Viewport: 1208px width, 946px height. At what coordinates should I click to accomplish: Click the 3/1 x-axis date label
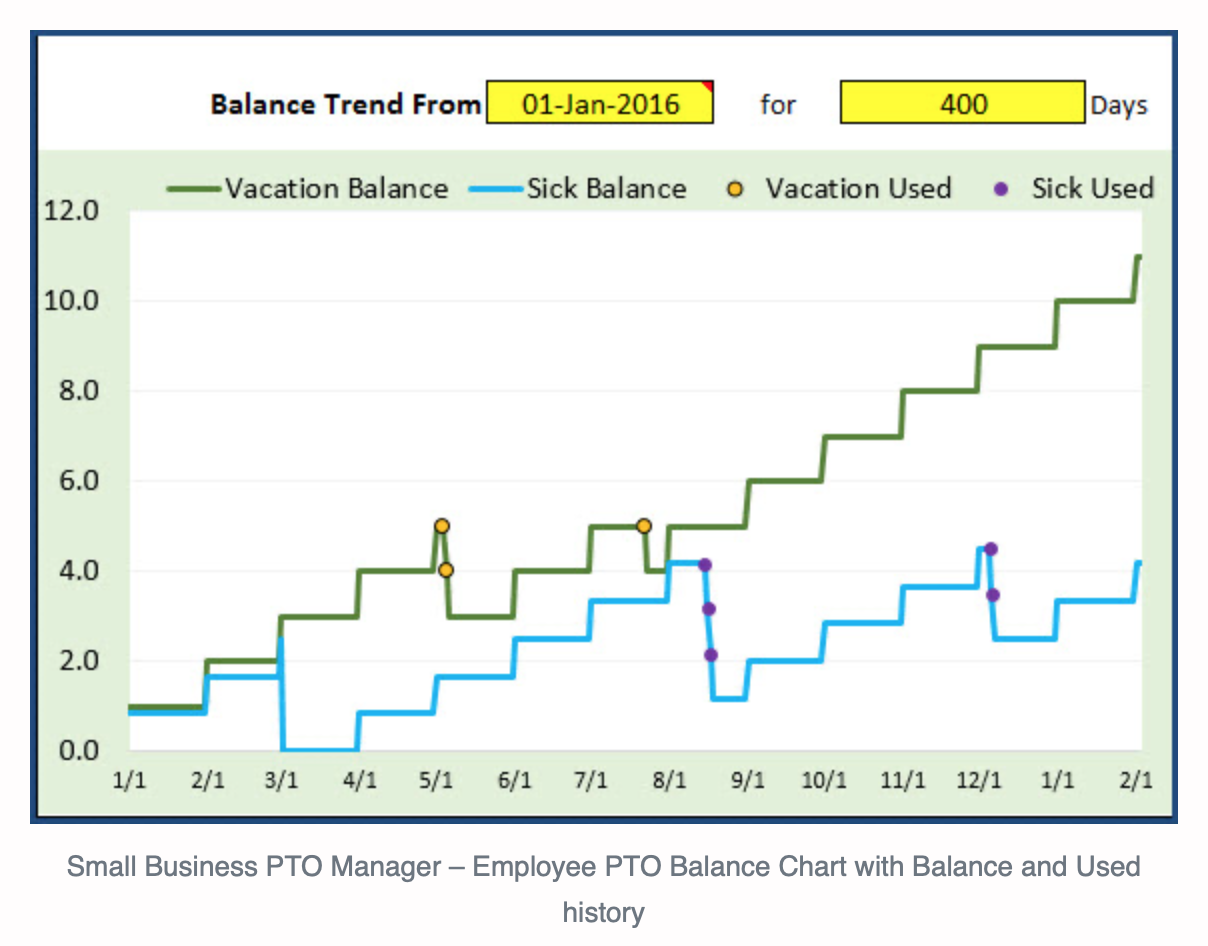click(284, 781)
